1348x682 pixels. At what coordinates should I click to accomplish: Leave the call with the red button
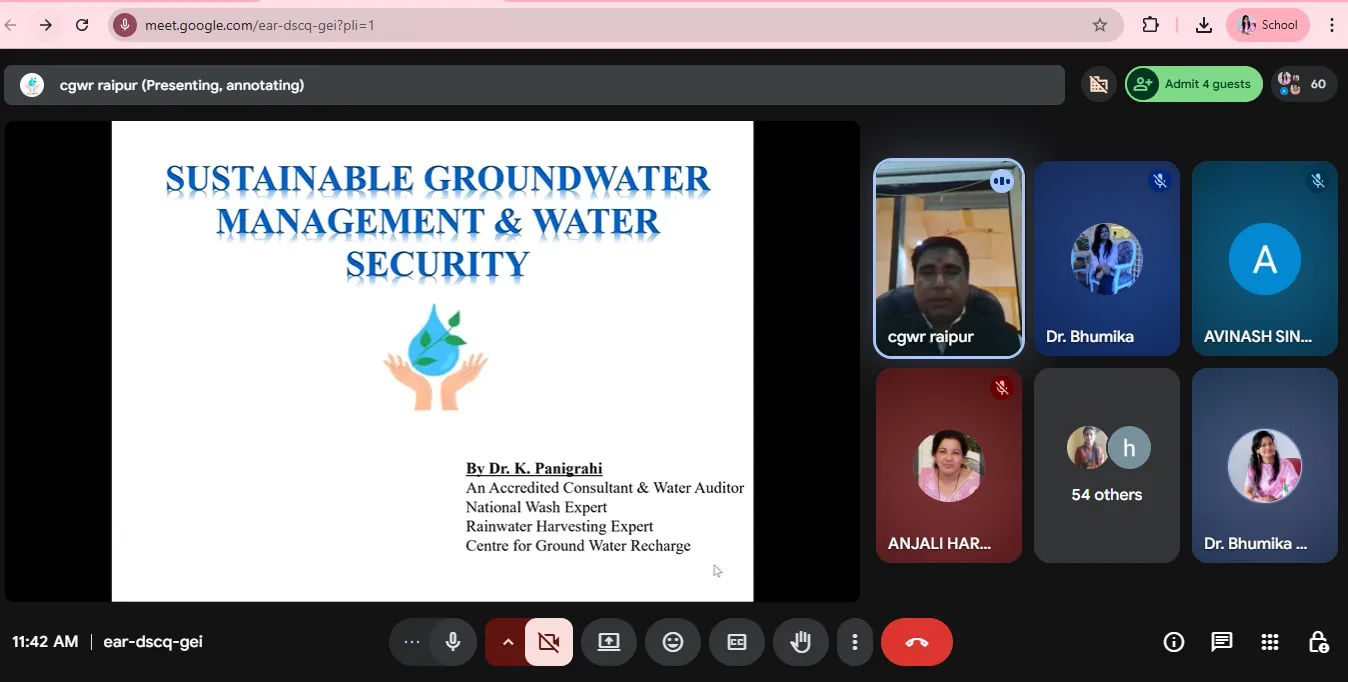tap(916, 642)
